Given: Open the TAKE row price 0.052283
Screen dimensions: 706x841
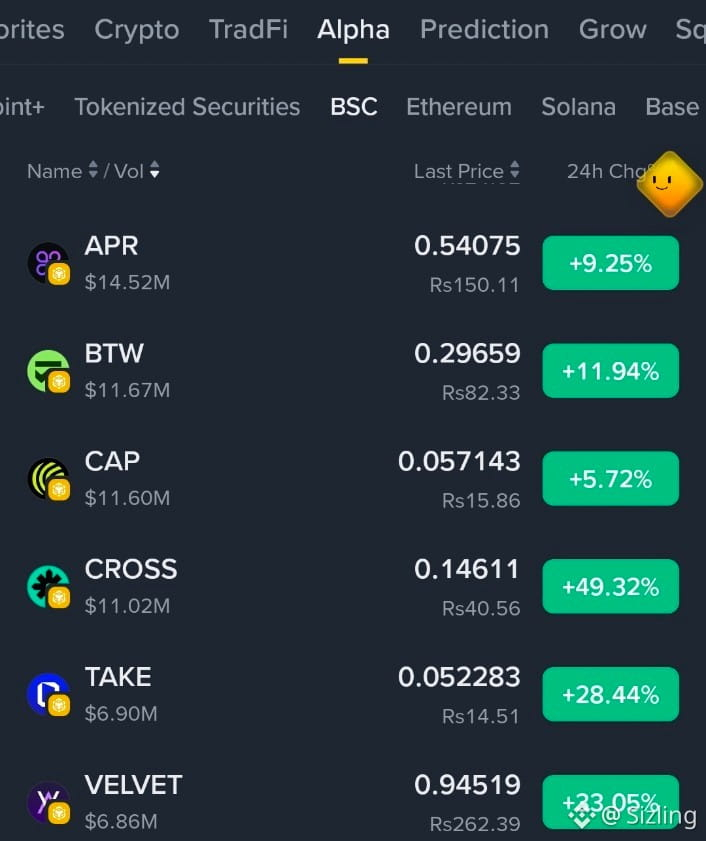Looking at the screenshot, I should pyautogui.click(x=459, y=677).
